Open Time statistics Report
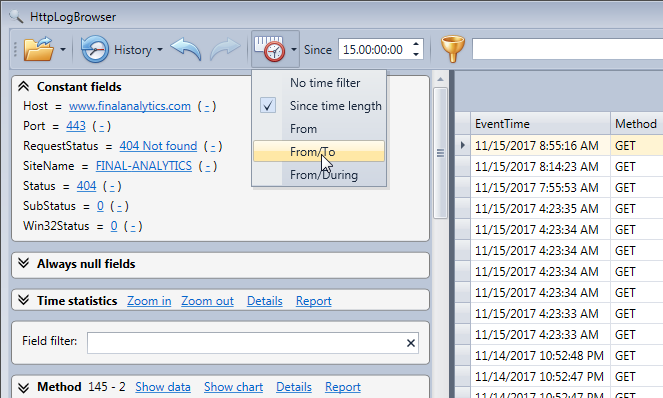 (x=314, y=301)
